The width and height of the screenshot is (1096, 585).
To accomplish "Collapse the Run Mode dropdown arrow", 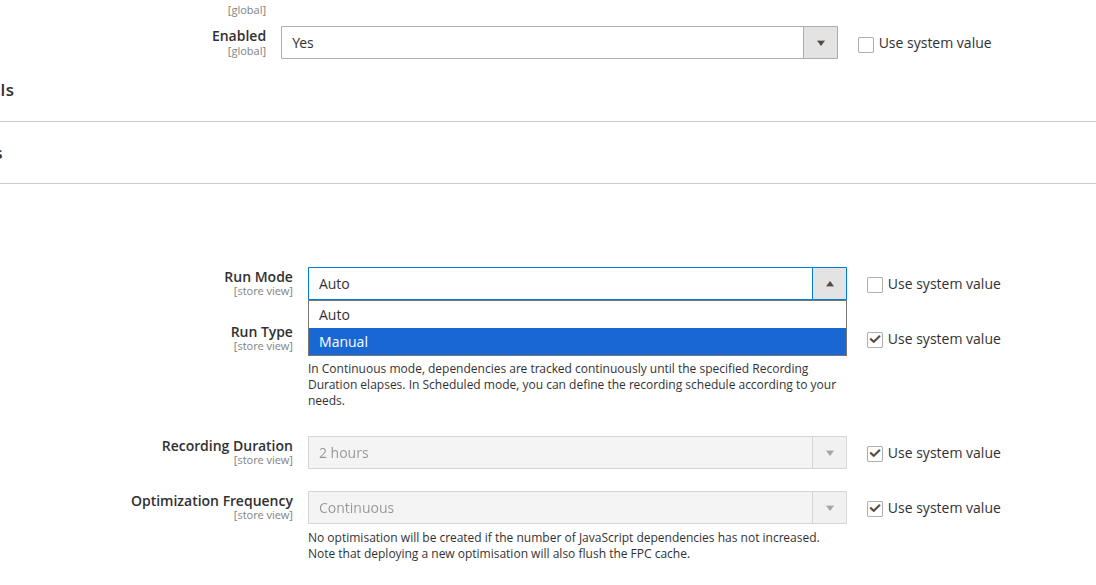I will (x=830, y=284).
